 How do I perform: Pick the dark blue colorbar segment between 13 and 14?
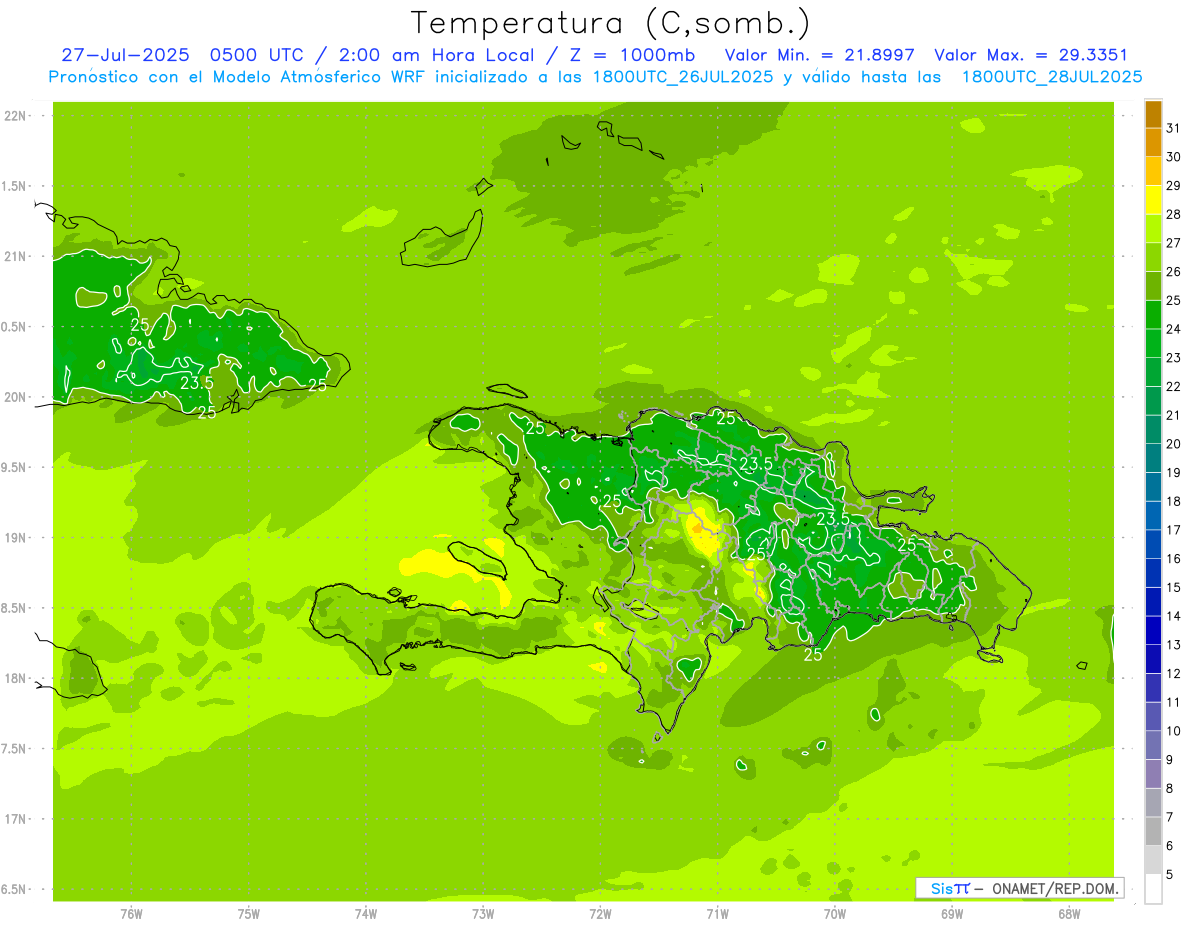pyautogui.click(x=1153, y=631)
